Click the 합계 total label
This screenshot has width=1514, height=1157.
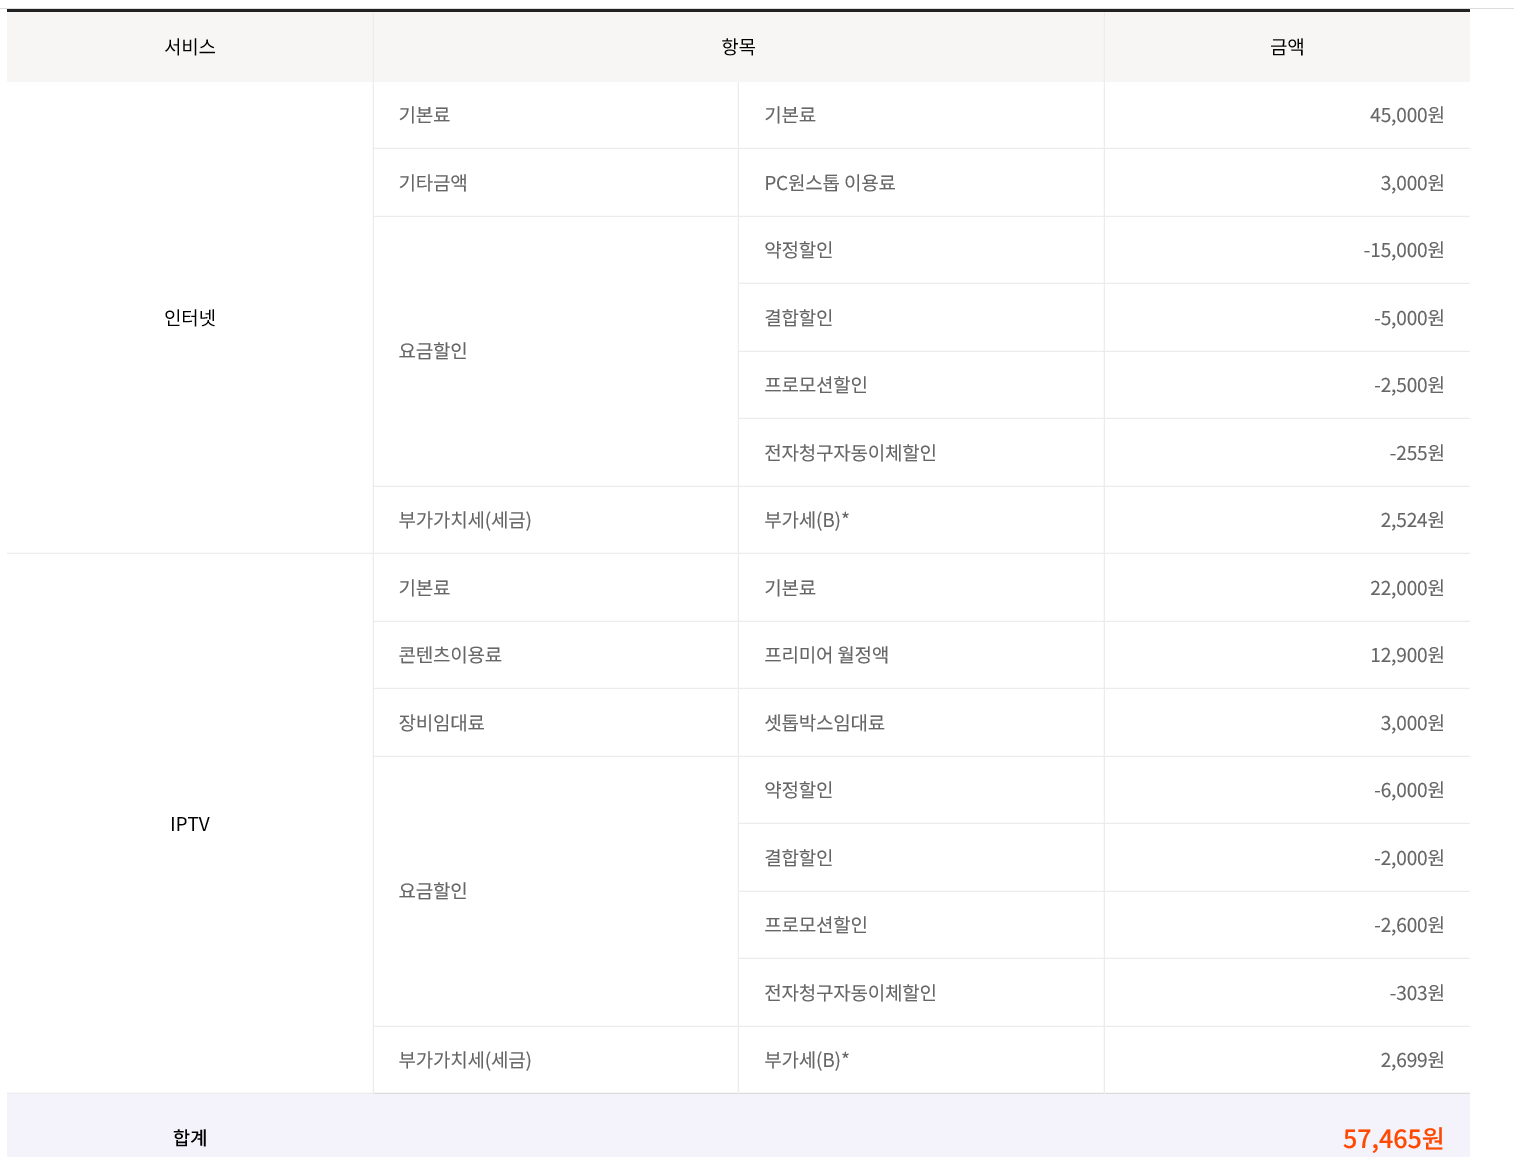[x=190, y=1137]
